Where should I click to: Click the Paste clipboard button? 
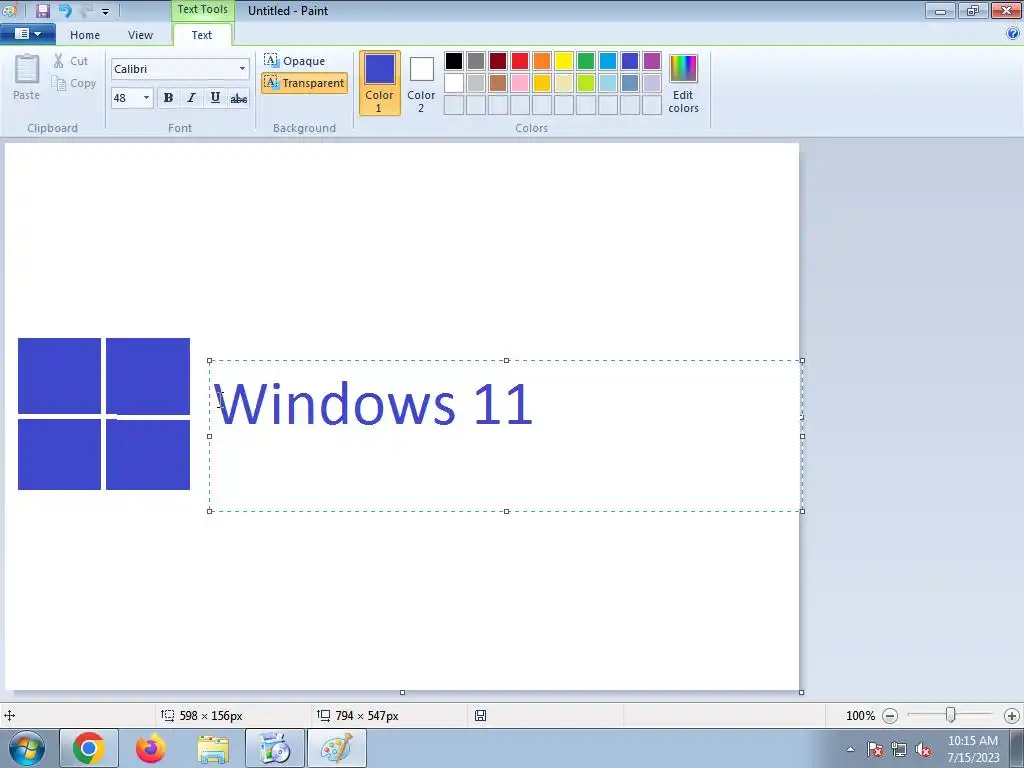(27, 78)
